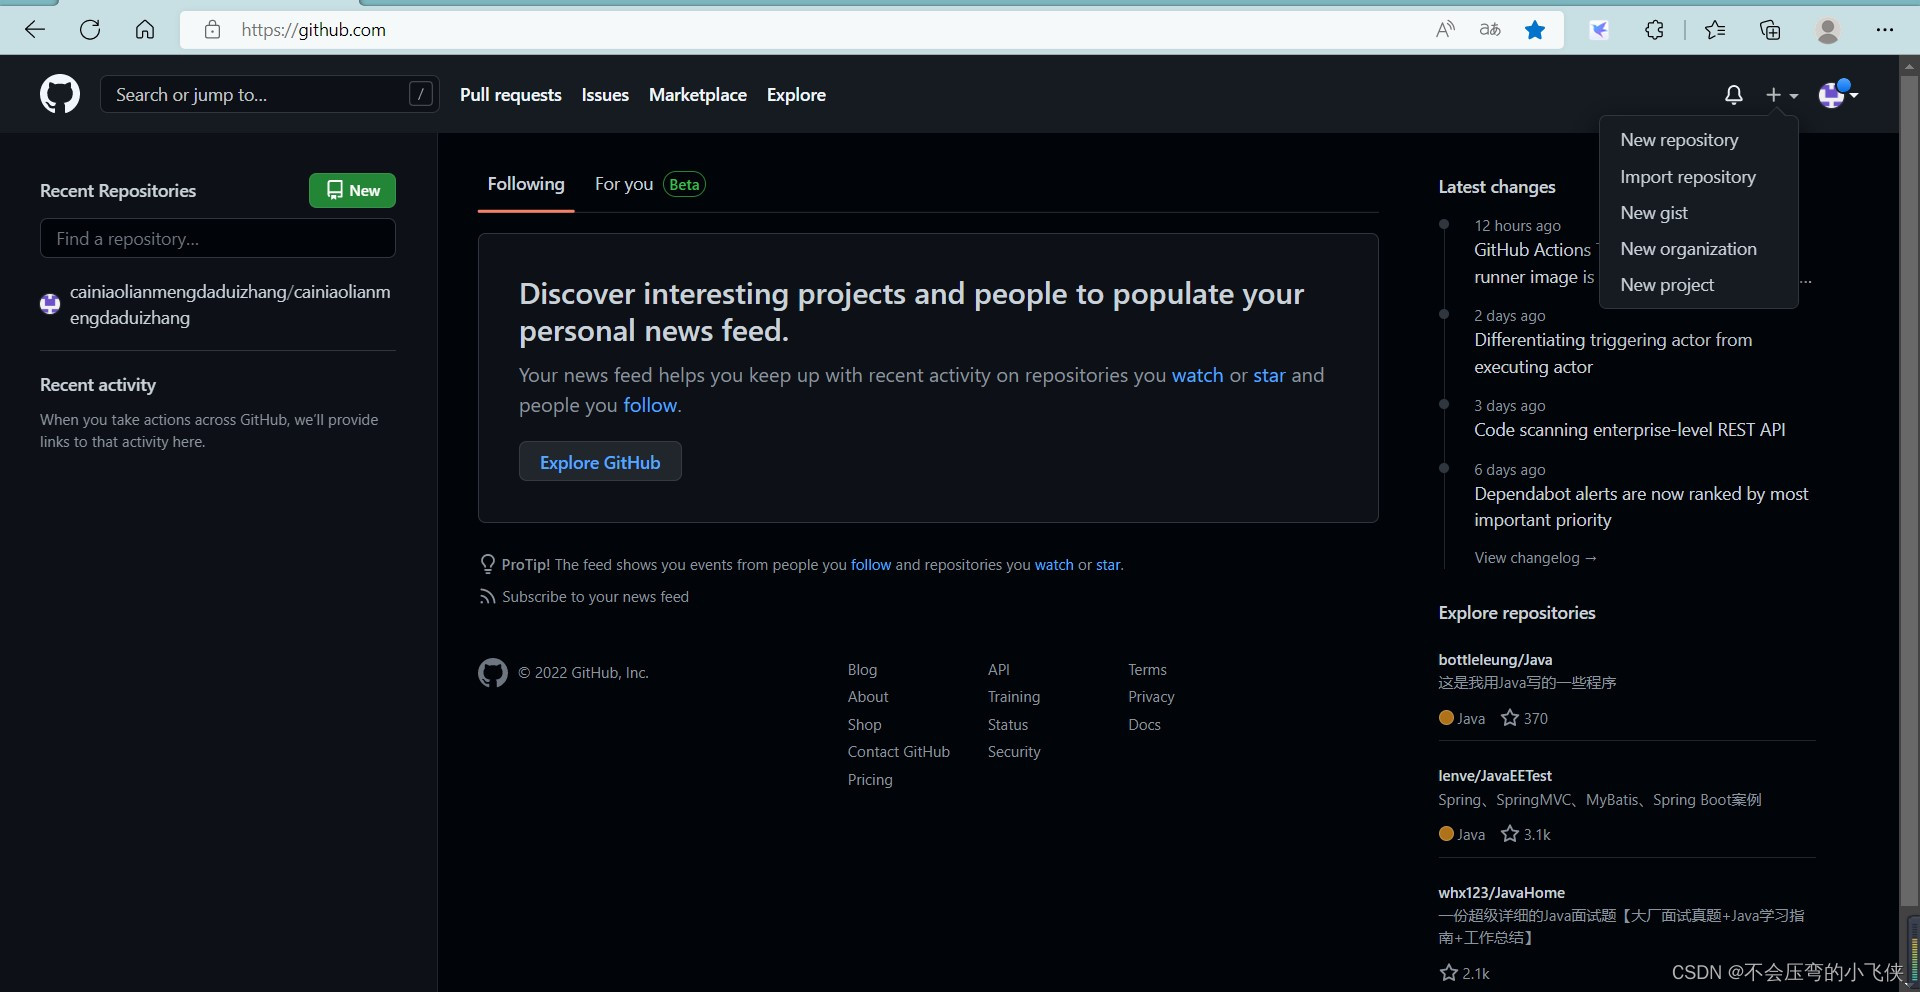Open View changelog link
1920x992 pixels.
tap(1535, 558)
